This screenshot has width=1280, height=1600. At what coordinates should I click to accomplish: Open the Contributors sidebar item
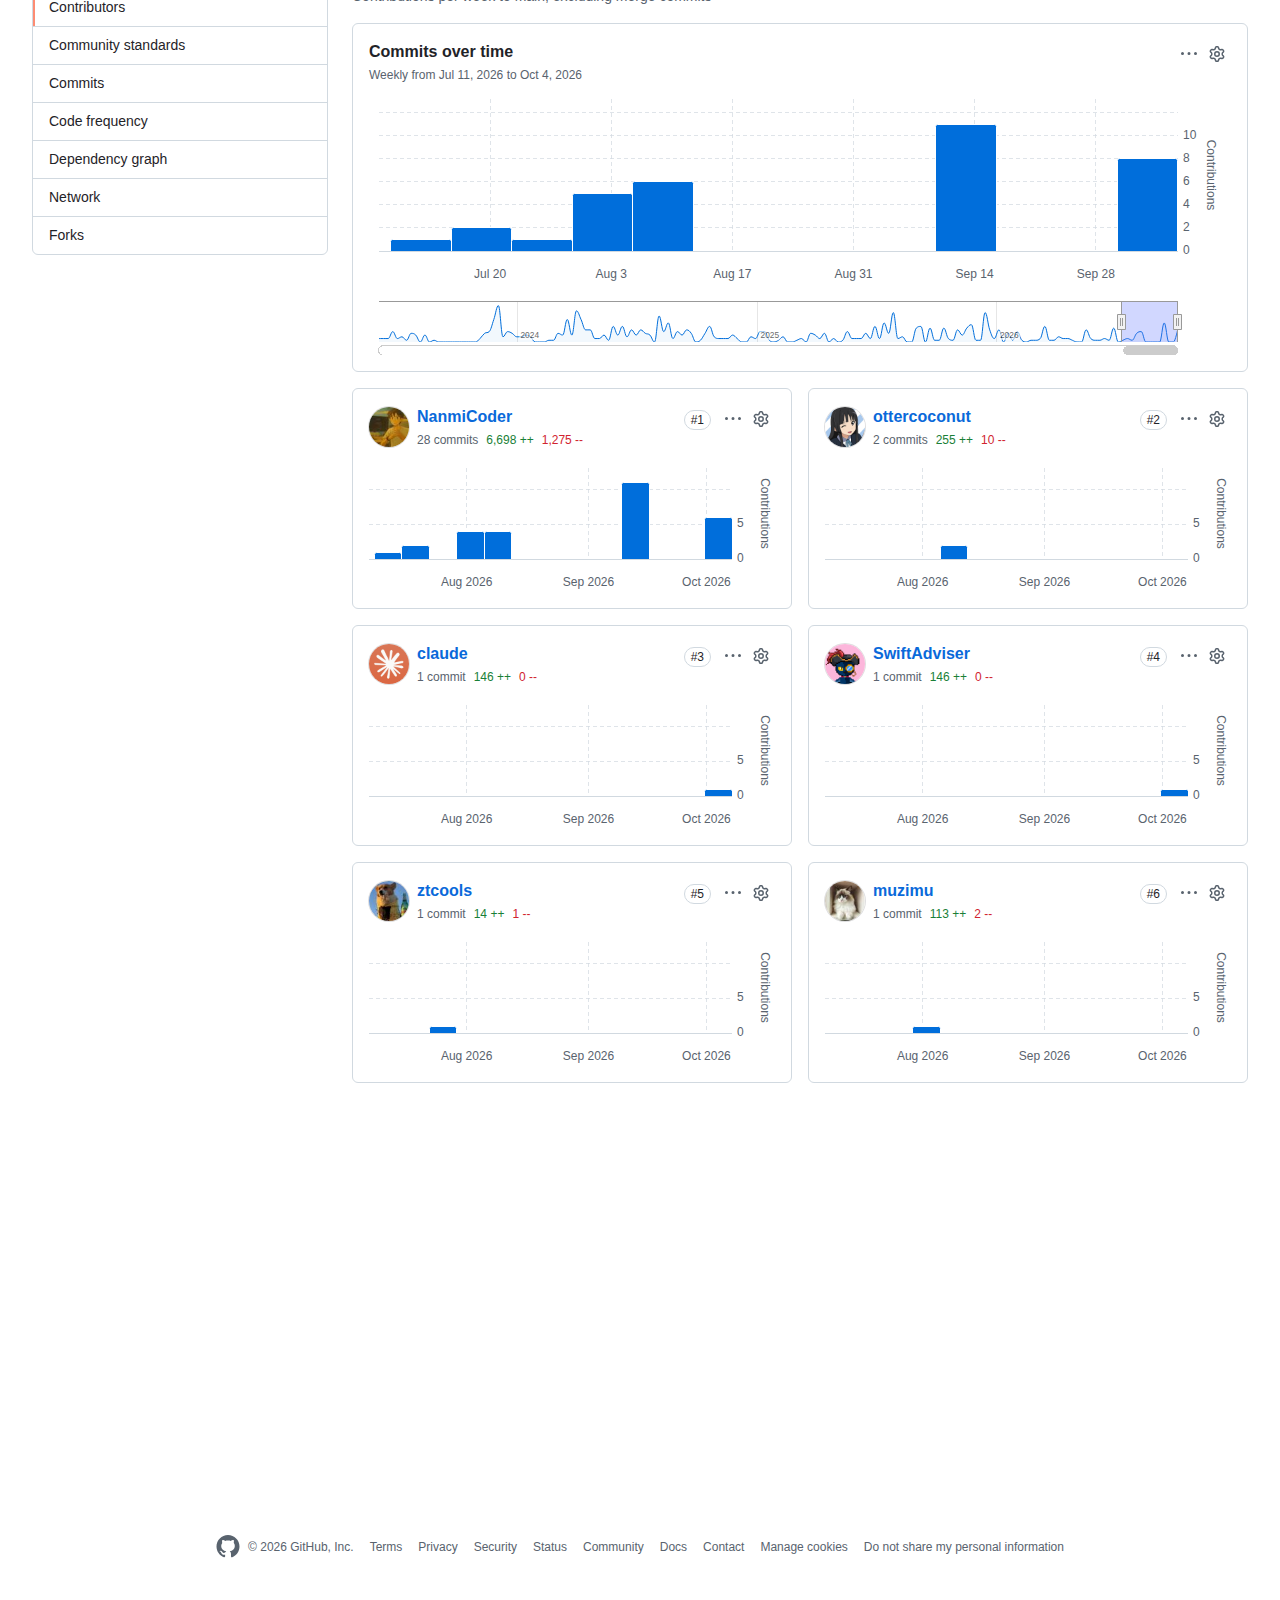pos(180,8)
